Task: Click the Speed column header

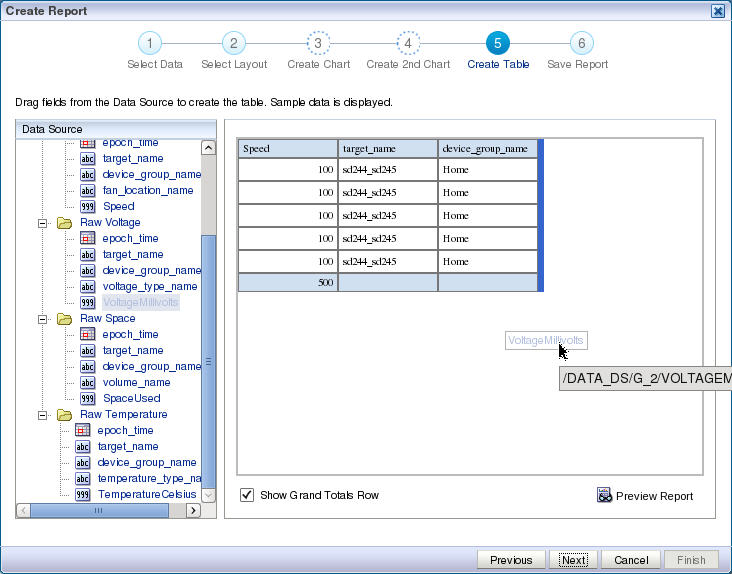Action: pyautogui.click(x=288, y=149)
